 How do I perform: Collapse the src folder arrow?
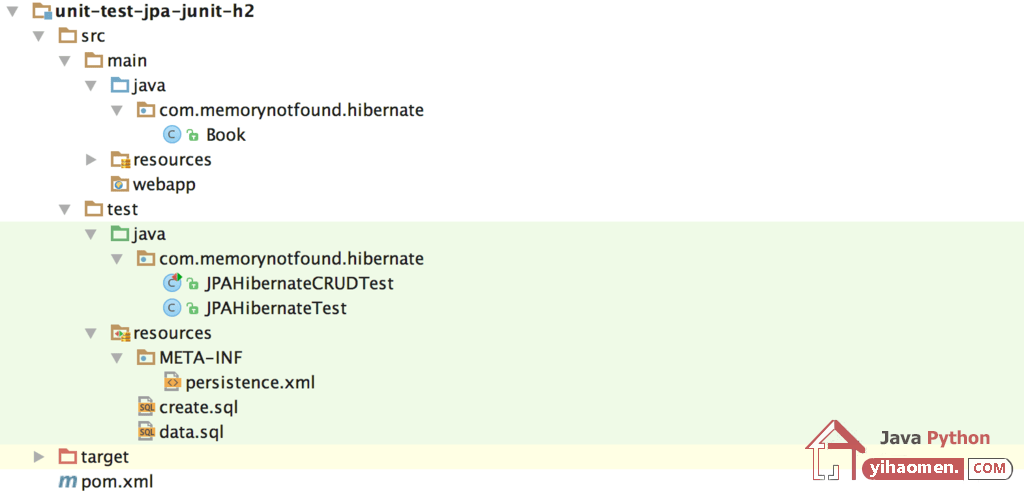pos(39,37)
